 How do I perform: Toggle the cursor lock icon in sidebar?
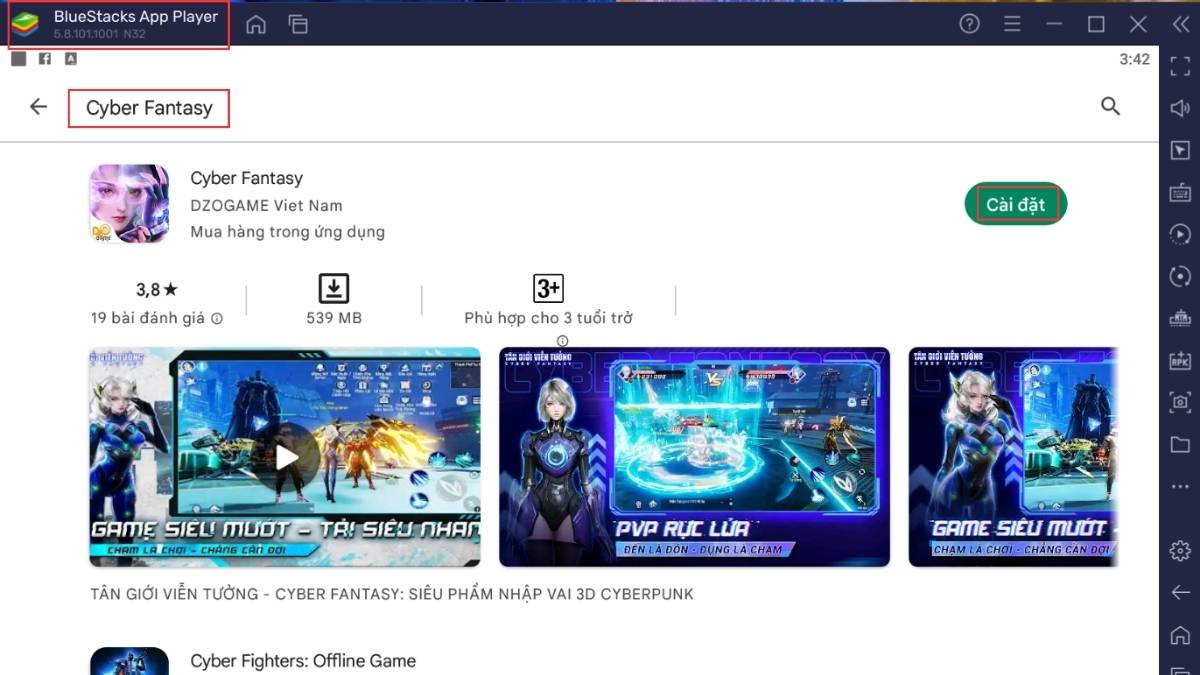(1180, 150)
